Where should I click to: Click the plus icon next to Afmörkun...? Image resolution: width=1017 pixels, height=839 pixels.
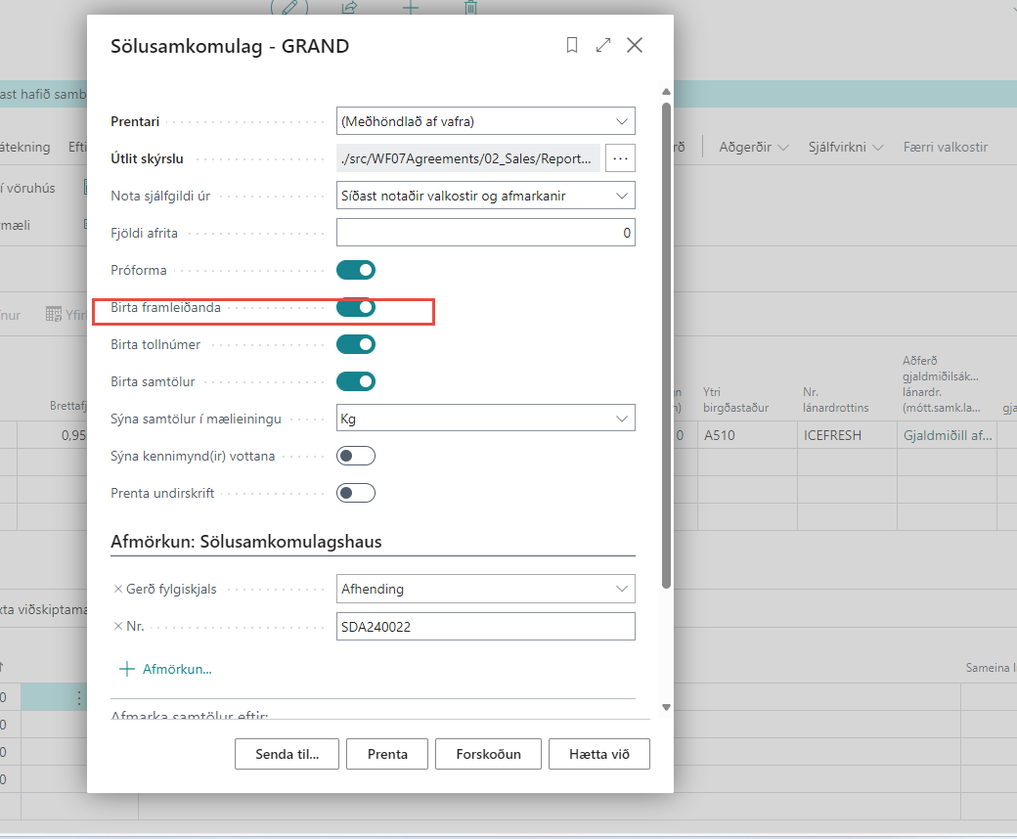coord(126,669)
